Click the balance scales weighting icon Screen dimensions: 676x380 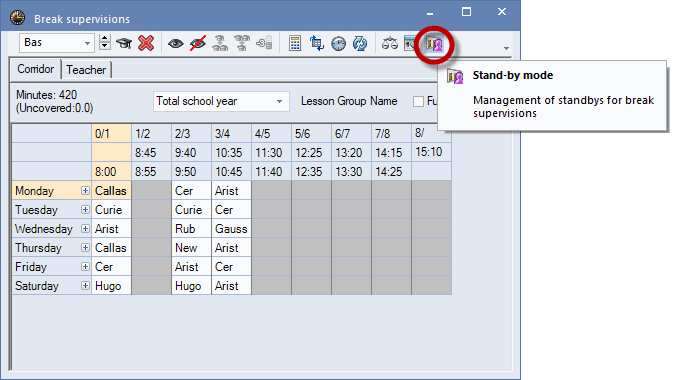coord(390,44)
